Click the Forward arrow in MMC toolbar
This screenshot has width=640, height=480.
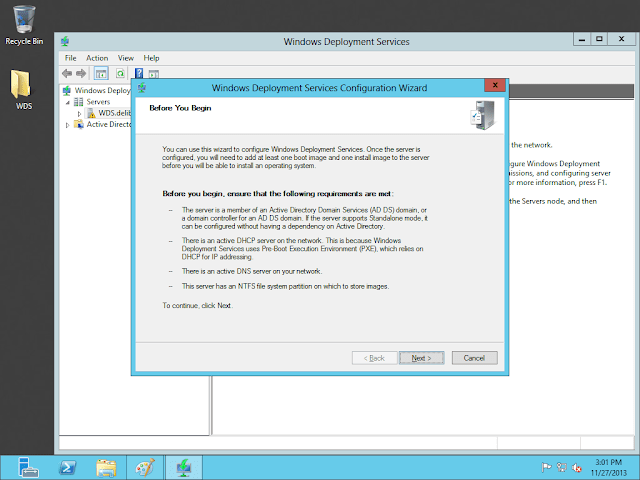[82, 73]
